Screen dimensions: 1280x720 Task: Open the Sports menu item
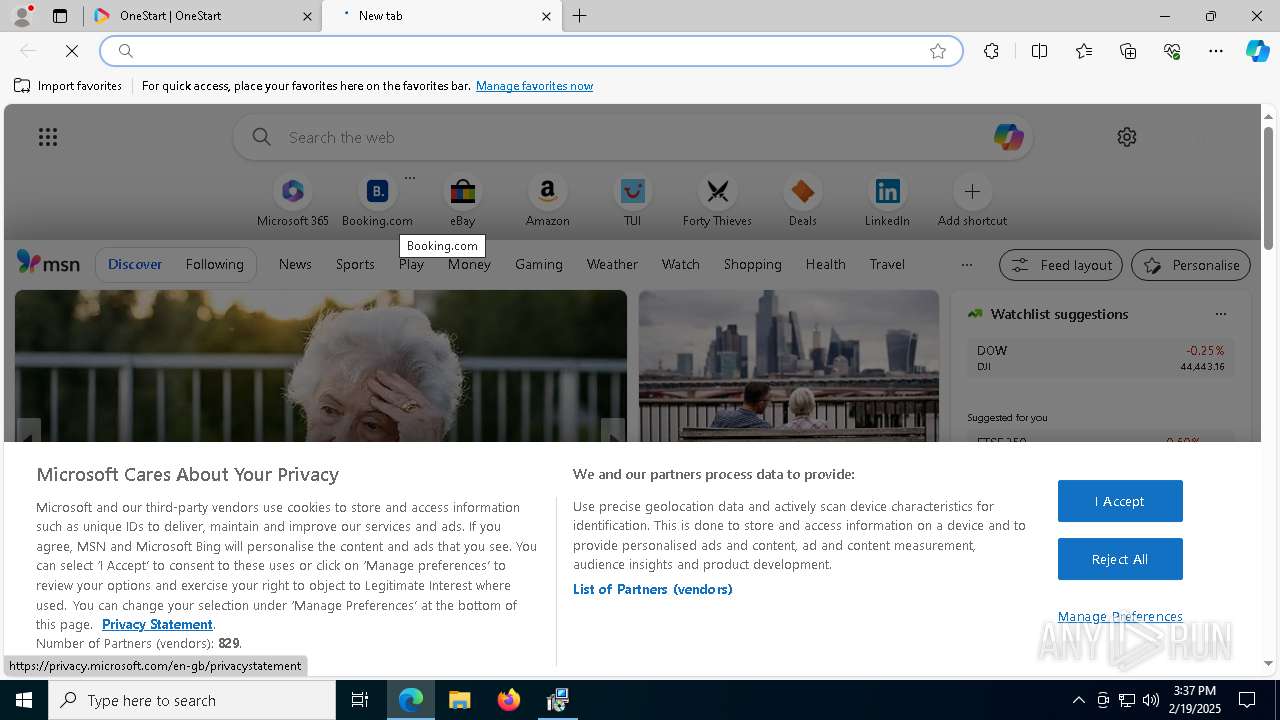[355, 264]
